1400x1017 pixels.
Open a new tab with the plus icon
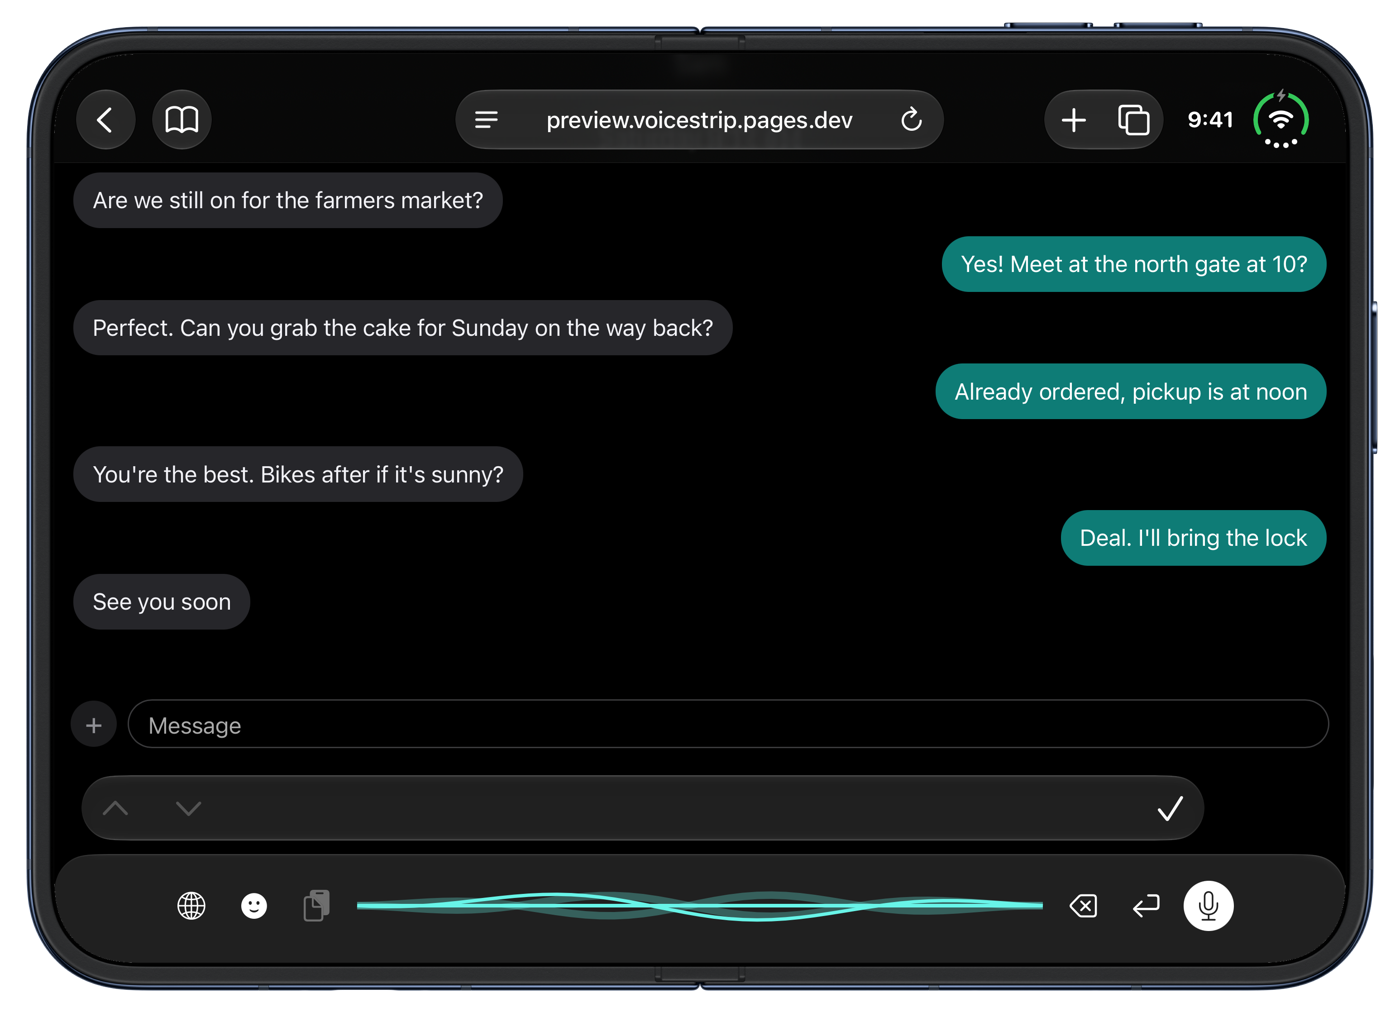pyautogui.click(x=1073, y=120)
